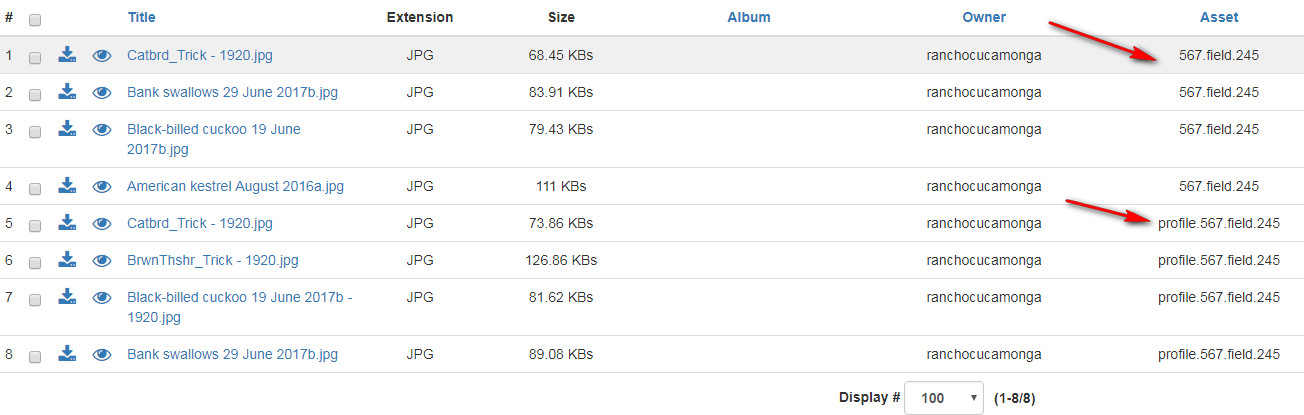Preview BrwnThshr_Trick image using eye icon
Viewport: 1304px width, 415px height.
click(x=102, y=261)
